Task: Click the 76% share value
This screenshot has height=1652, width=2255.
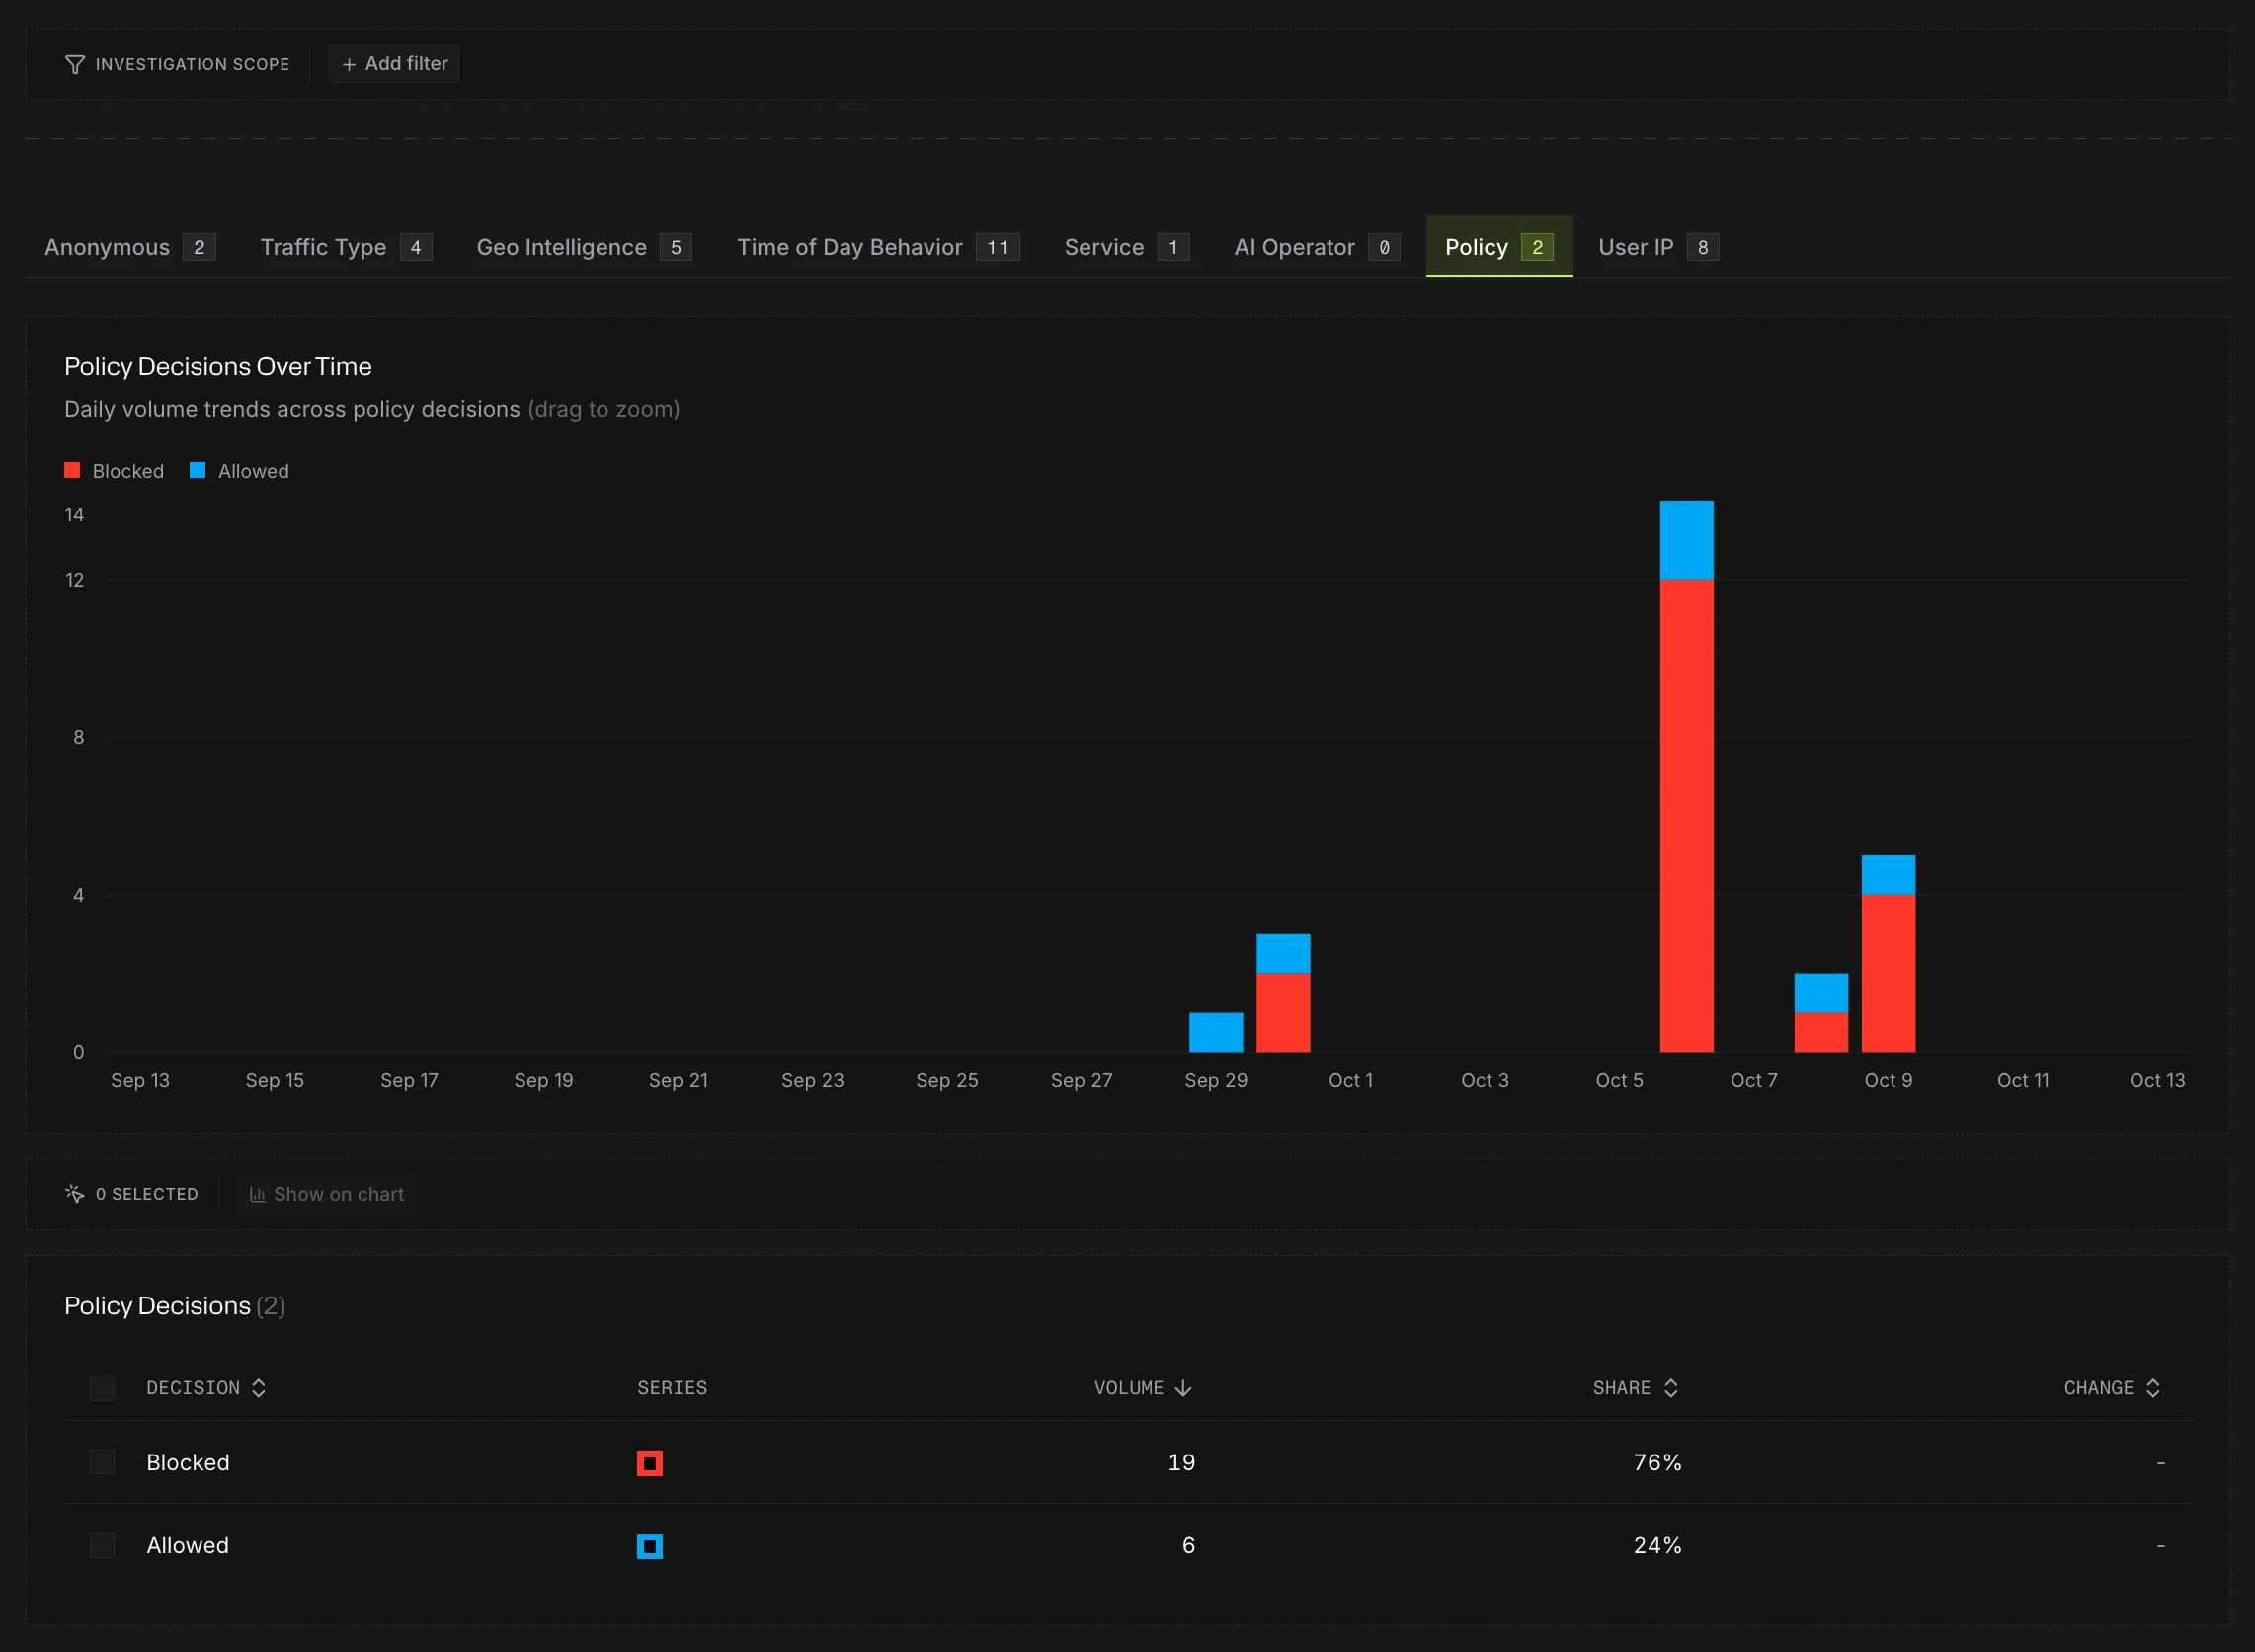Action: pyautogui.click(x=1658, y=1462)
